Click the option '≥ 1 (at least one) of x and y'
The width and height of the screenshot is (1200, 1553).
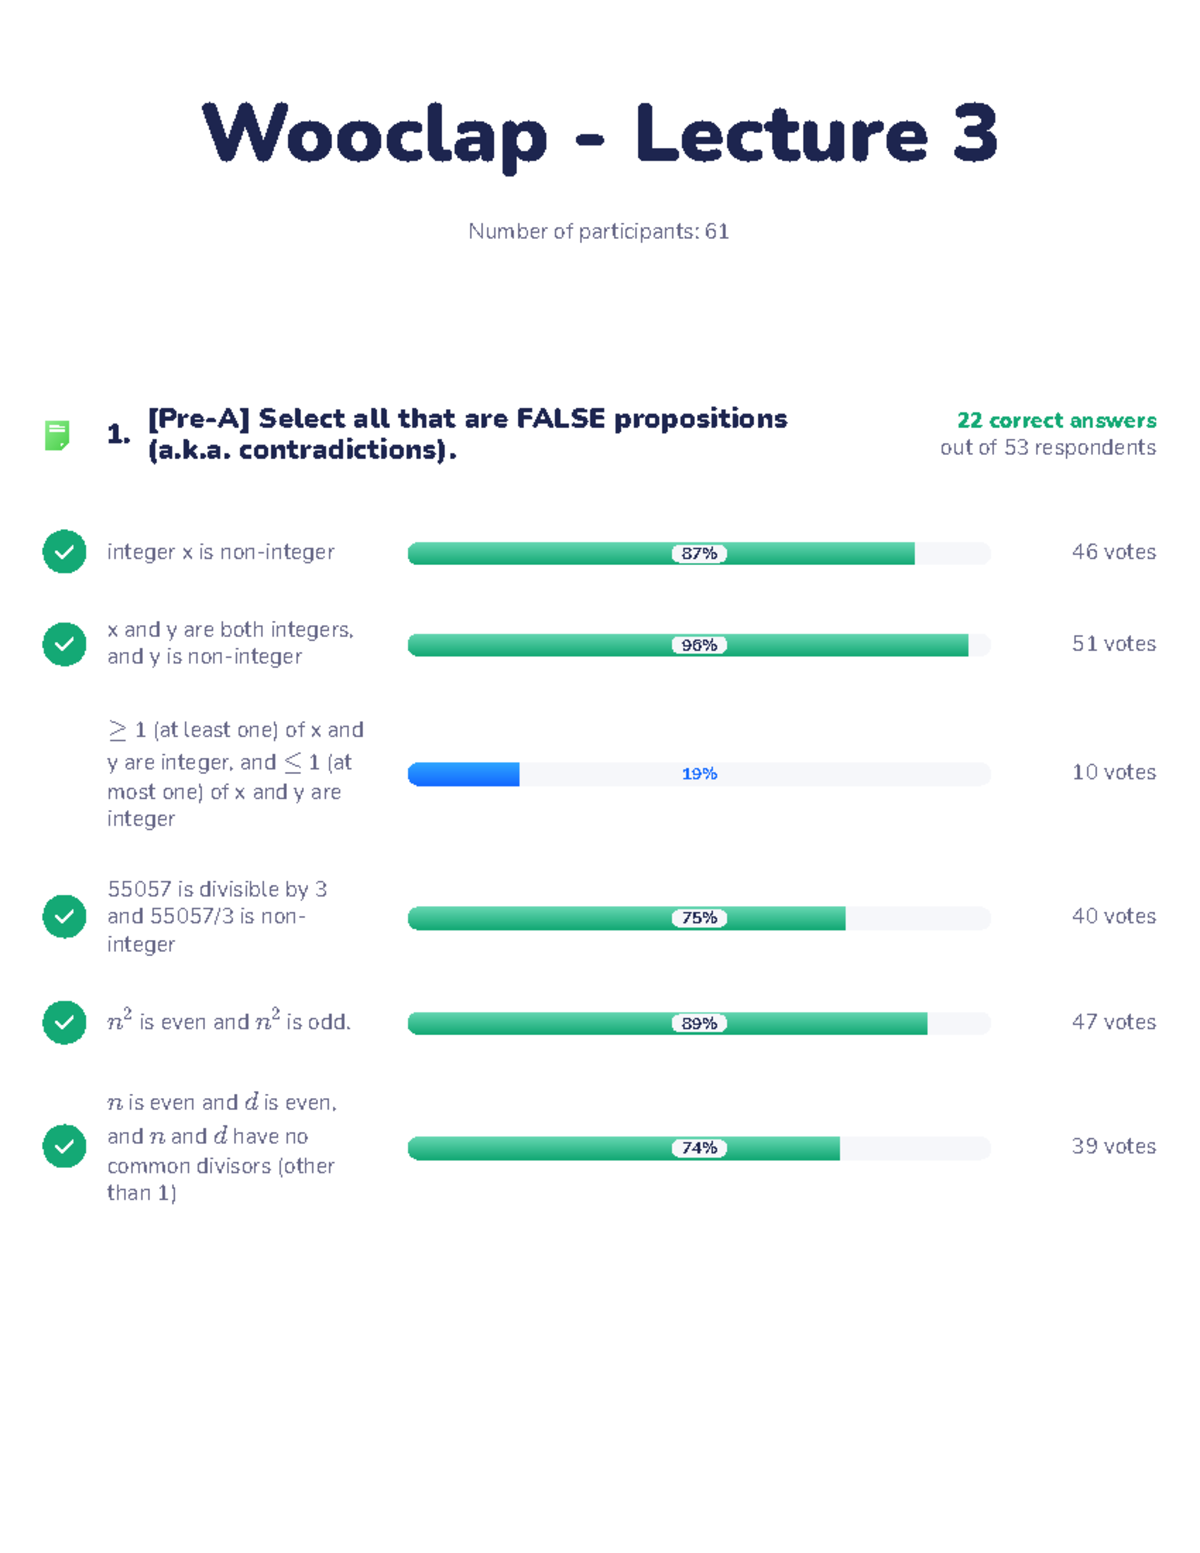236,774
